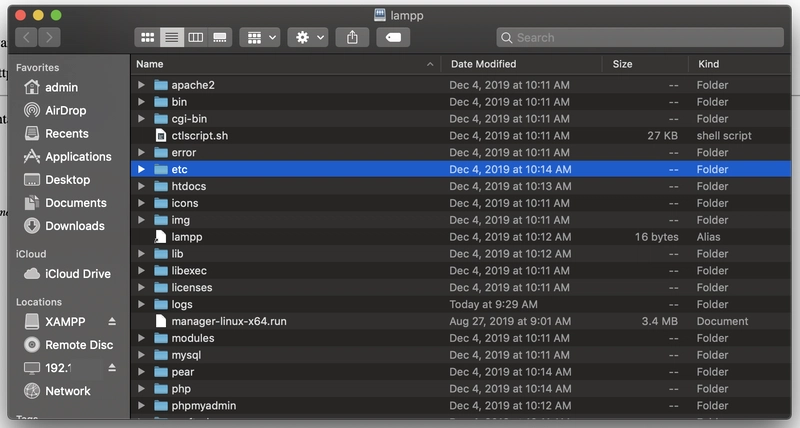Click the Edit Tags toolbar button
This screenshot has height=428, width=800.
pyautogui.click(x=393, y=37)
